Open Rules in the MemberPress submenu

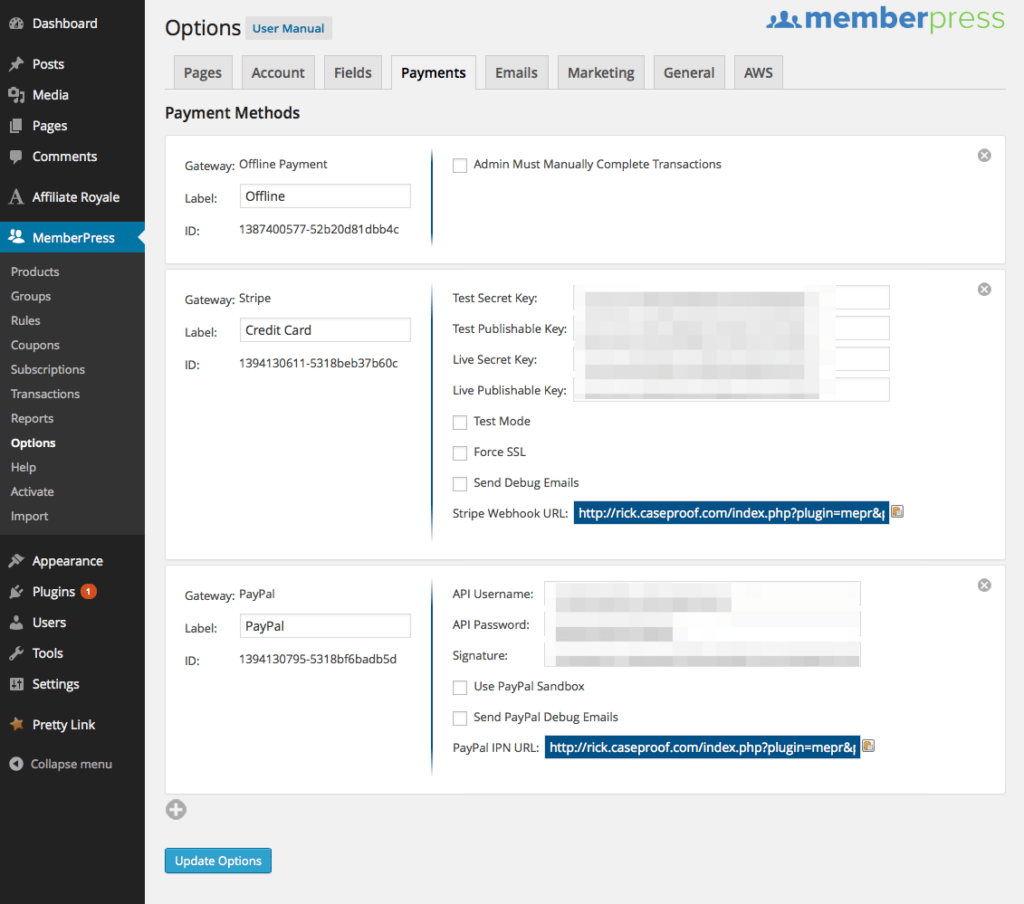coord(25,321)
